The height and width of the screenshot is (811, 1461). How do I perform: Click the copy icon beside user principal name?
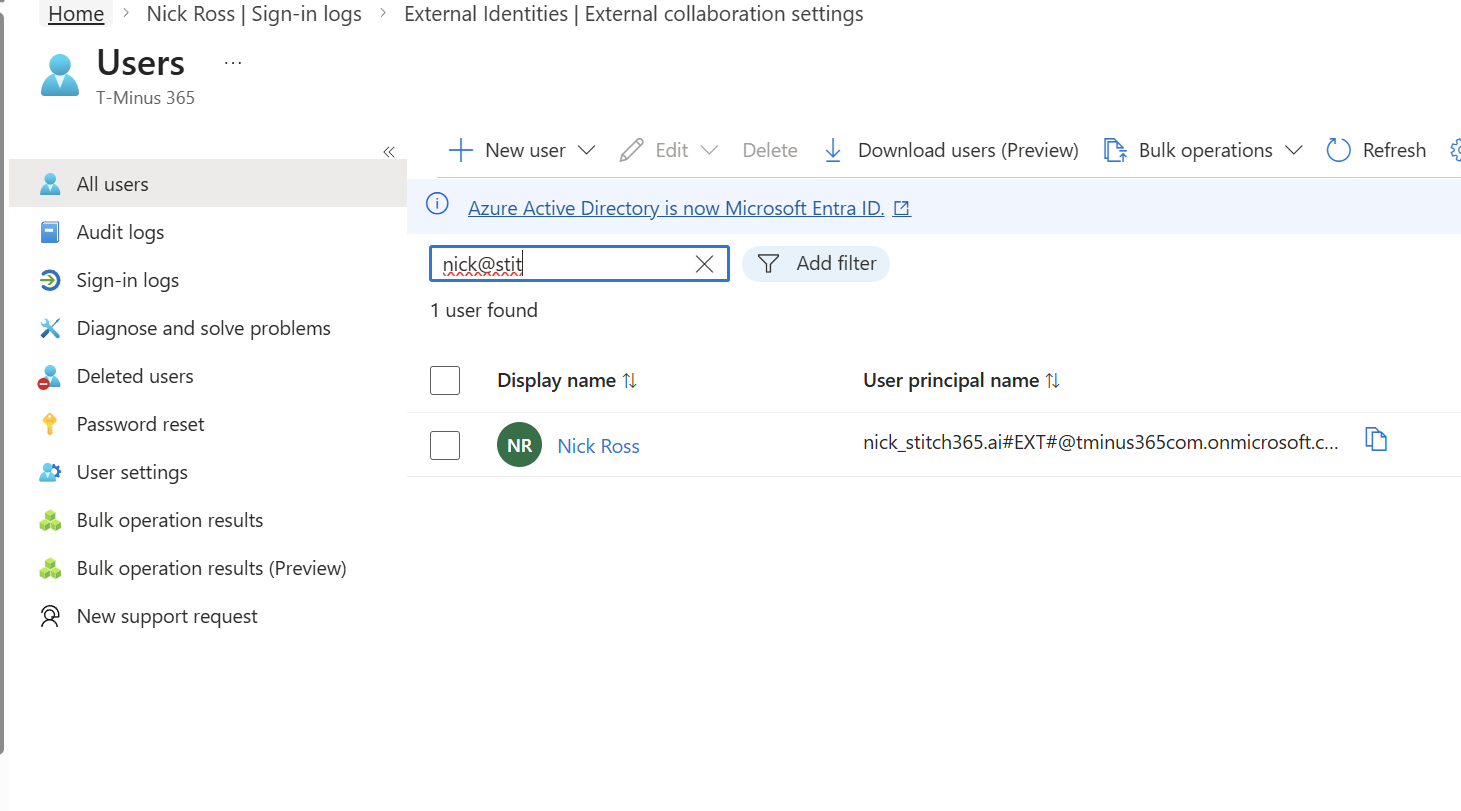coord(1376,440)
